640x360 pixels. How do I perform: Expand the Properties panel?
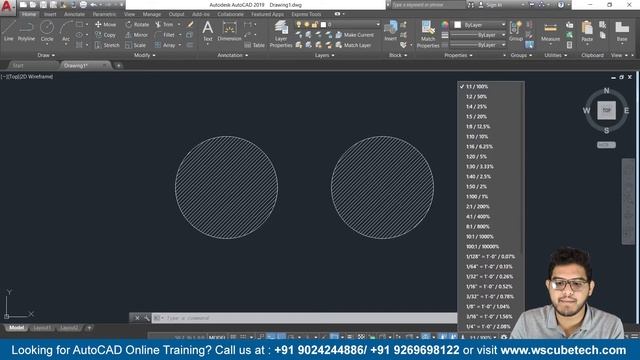(x=458, y=55)
